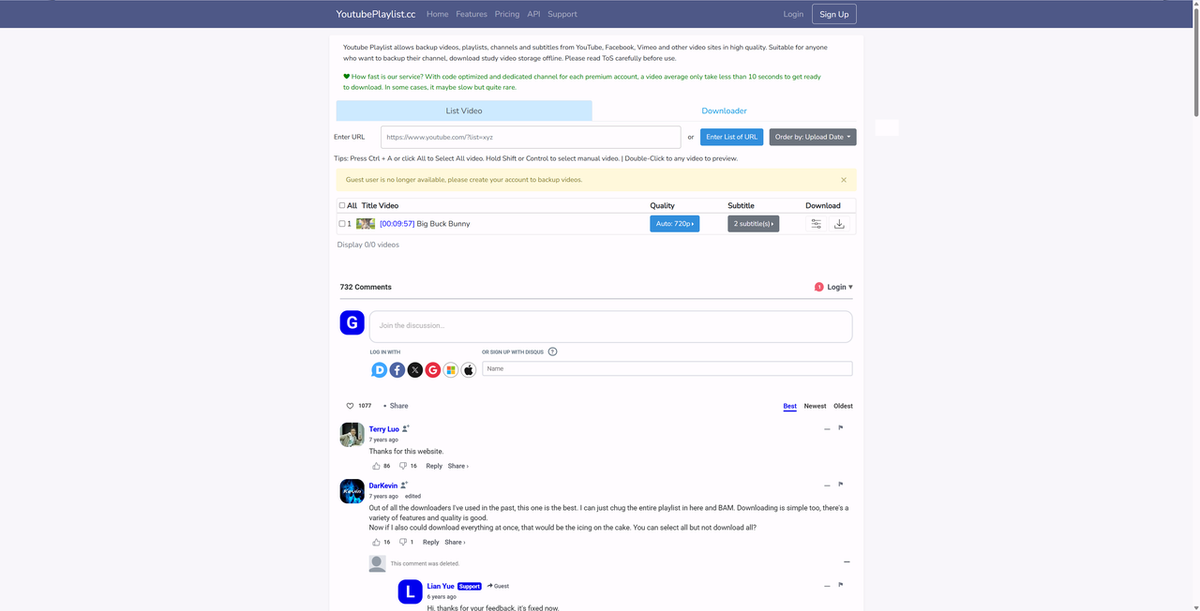The image size is (1200, 611).
Task: Follow DarKevin via the person-plus icon
Action: (x=404, y=485)
